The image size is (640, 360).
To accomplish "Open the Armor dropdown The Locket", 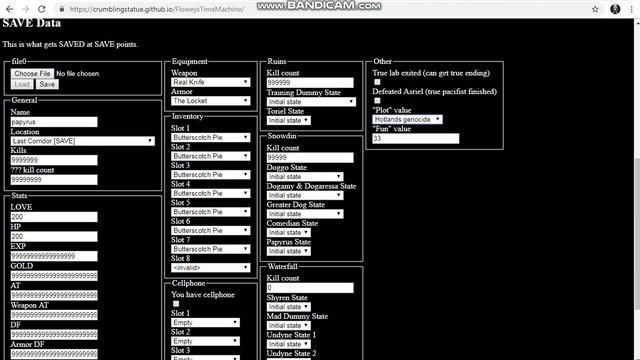I will (211, 101).
